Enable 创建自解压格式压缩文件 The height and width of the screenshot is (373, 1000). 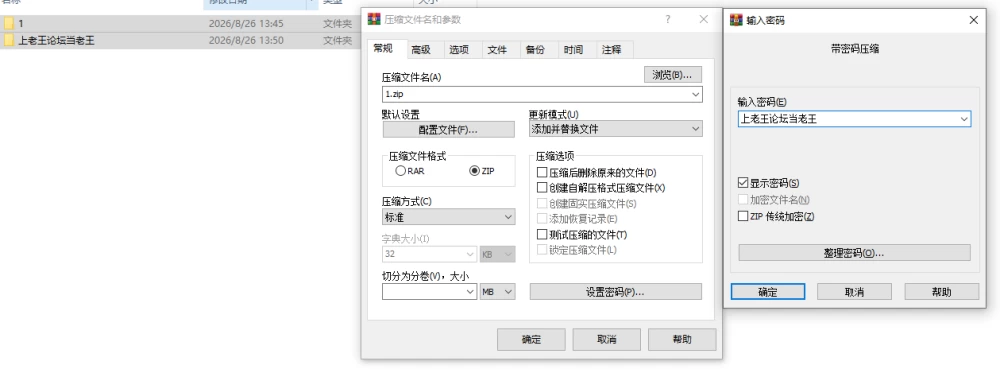[542, 188]
